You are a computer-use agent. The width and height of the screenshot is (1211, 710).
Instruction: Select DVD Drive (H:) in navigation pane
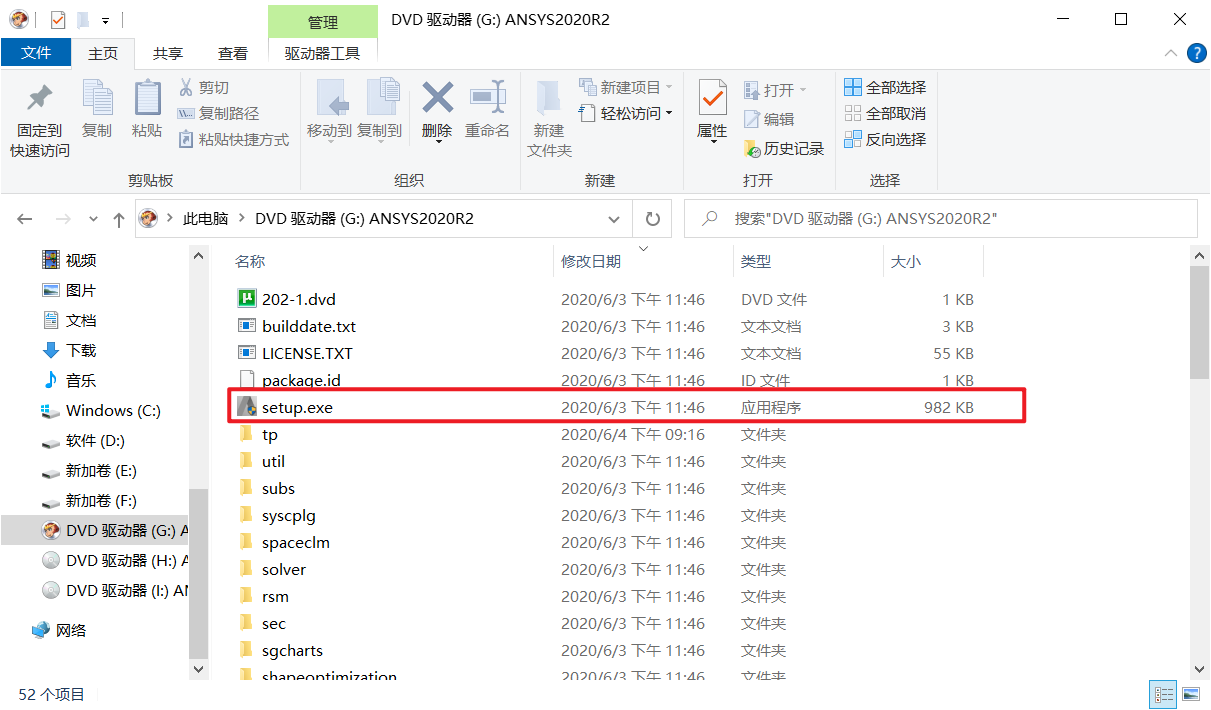tap(114, 561)
